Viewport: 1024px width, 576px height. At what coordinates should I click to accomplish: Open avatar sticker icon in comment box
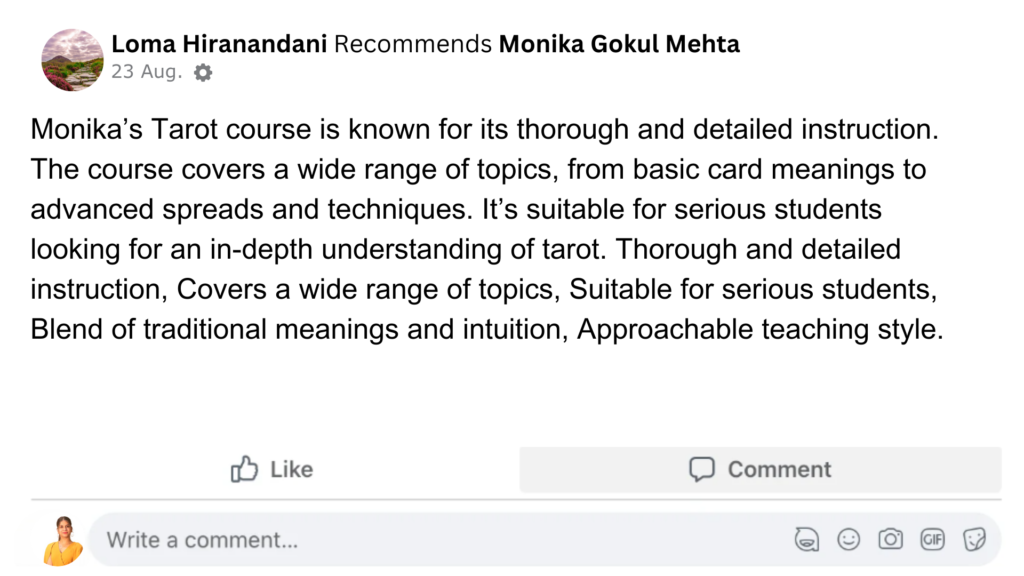point(806,540)
